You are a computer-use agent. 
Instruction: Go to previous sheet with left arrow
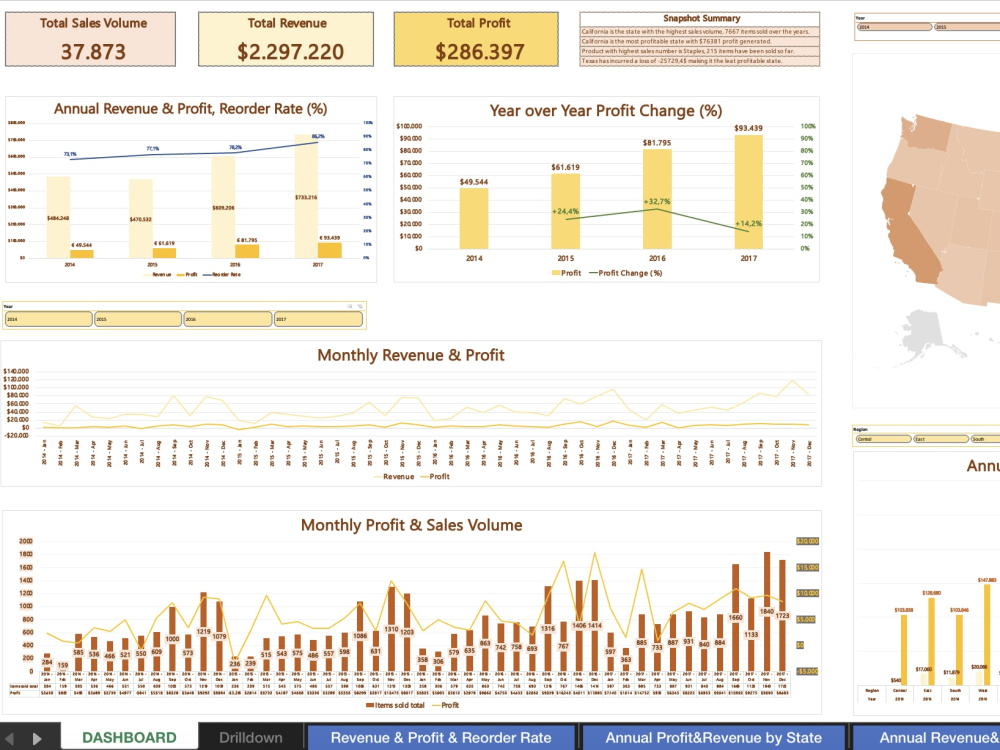(x=10, y=738)
